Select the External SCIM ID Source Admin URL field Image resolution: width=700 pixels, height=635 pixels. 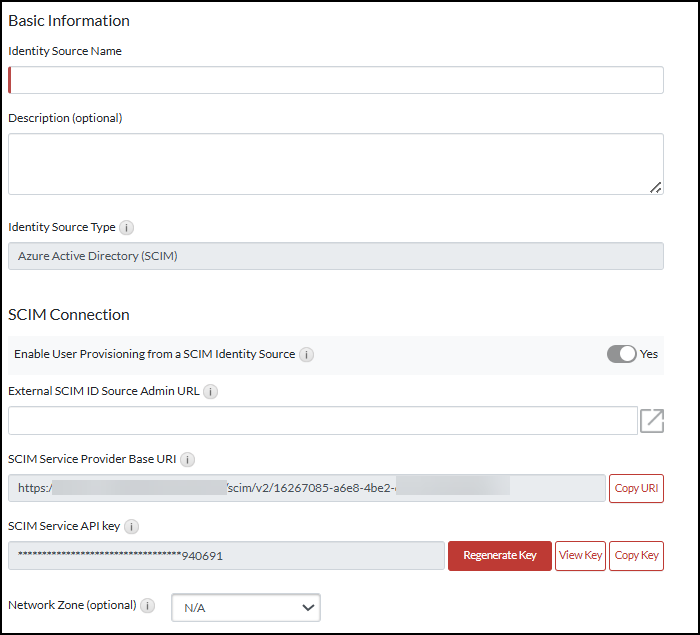pos(322,421)
